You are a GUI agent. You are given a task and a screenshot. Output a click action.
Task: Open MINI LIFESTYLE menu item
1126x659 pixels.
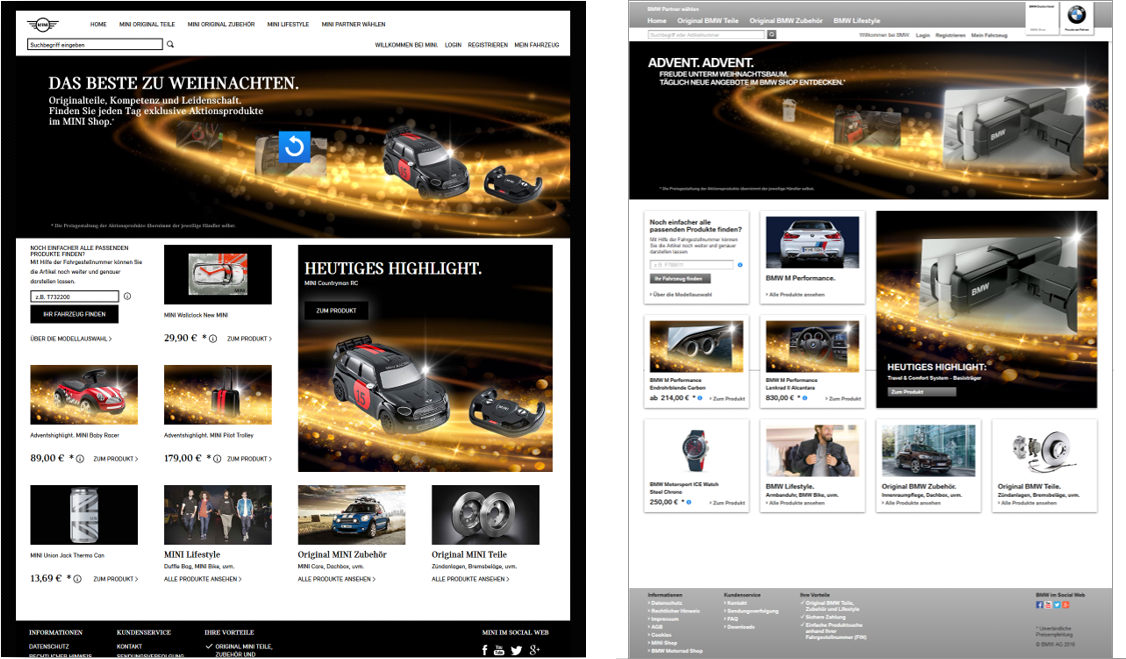click(288, 24)
